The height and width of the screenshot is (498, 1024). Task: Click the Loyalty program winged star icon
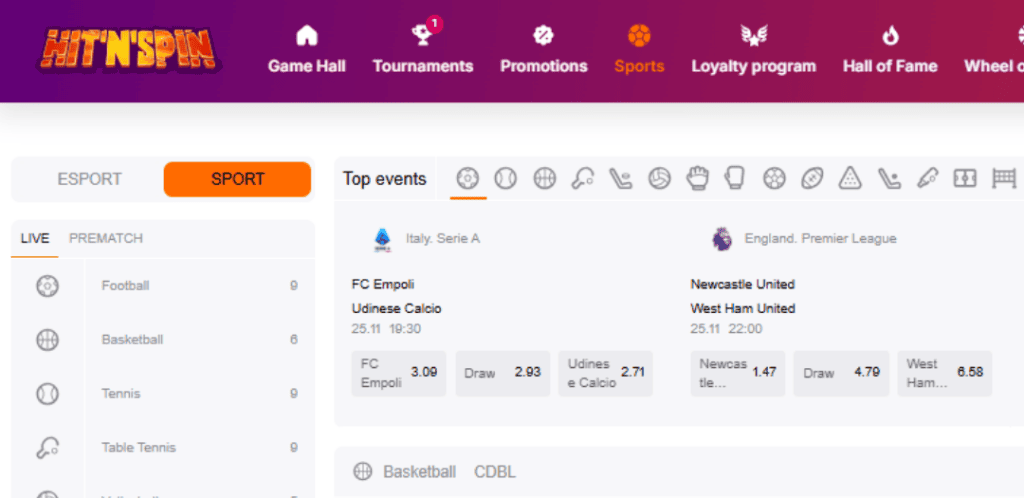pyautogui.click(x=754, y=35)
